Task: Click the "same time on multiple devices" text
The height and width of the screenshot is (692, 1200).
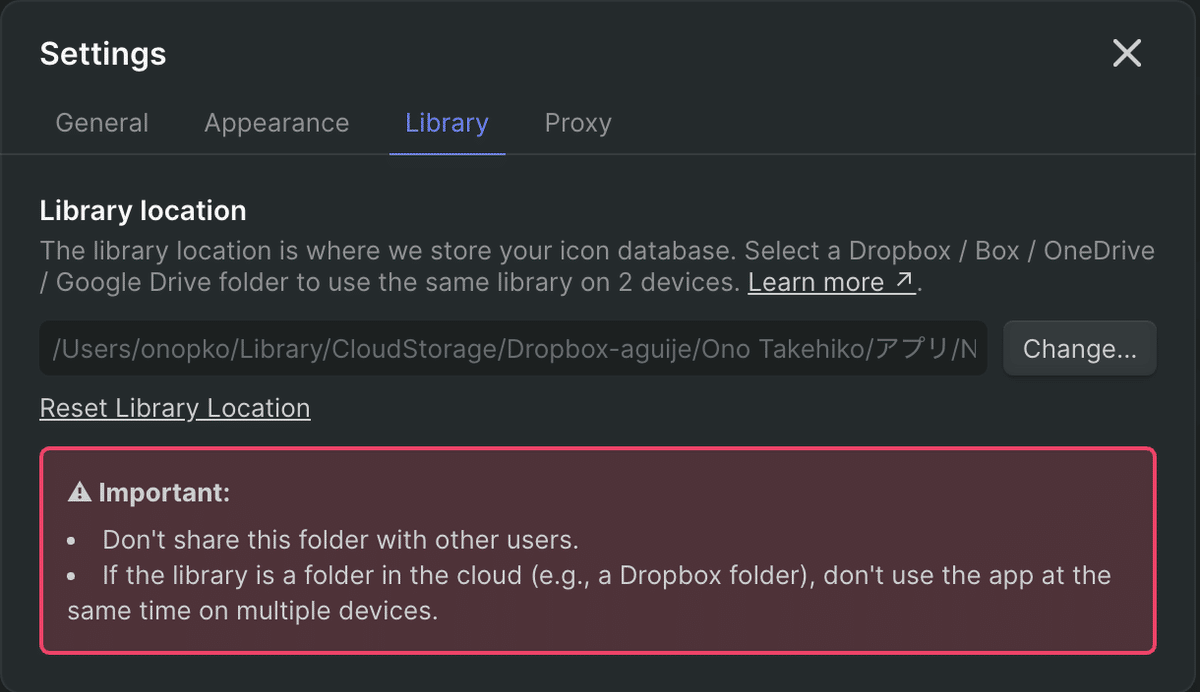Action: coord(253,611)
